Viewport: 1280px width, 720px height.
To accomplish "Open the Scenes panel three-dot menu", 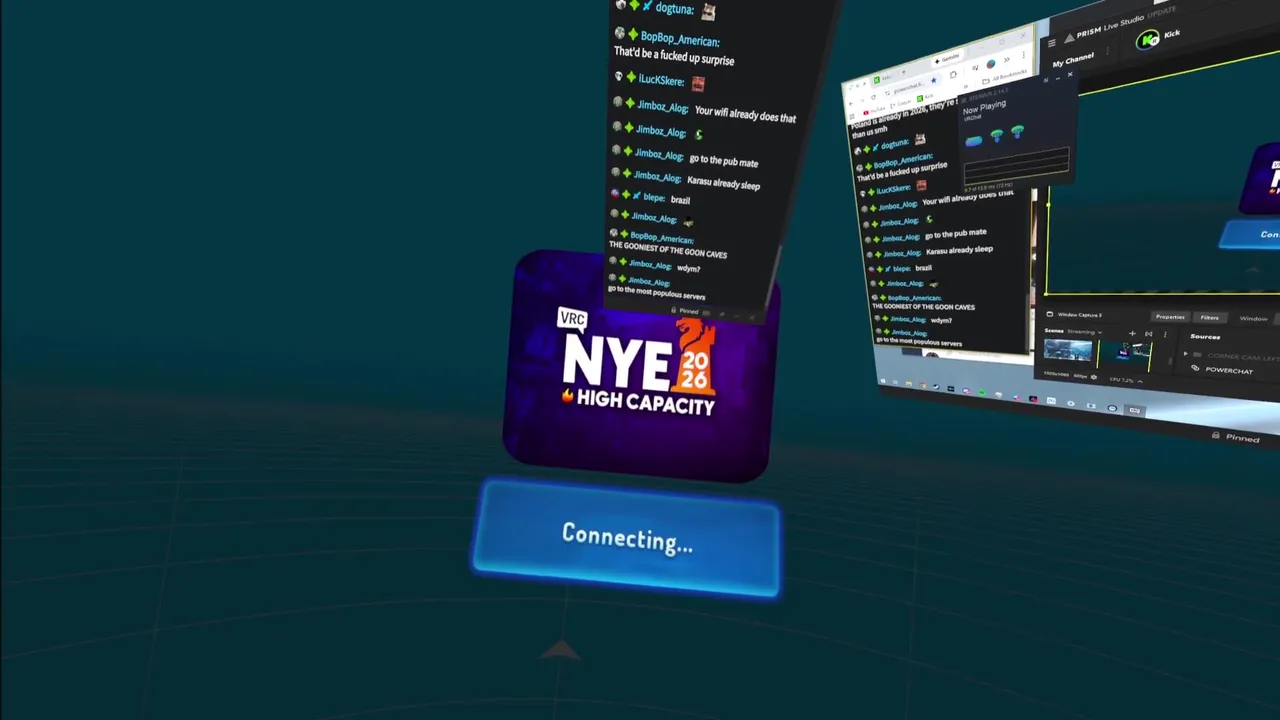I will [x=1165, y=334].
